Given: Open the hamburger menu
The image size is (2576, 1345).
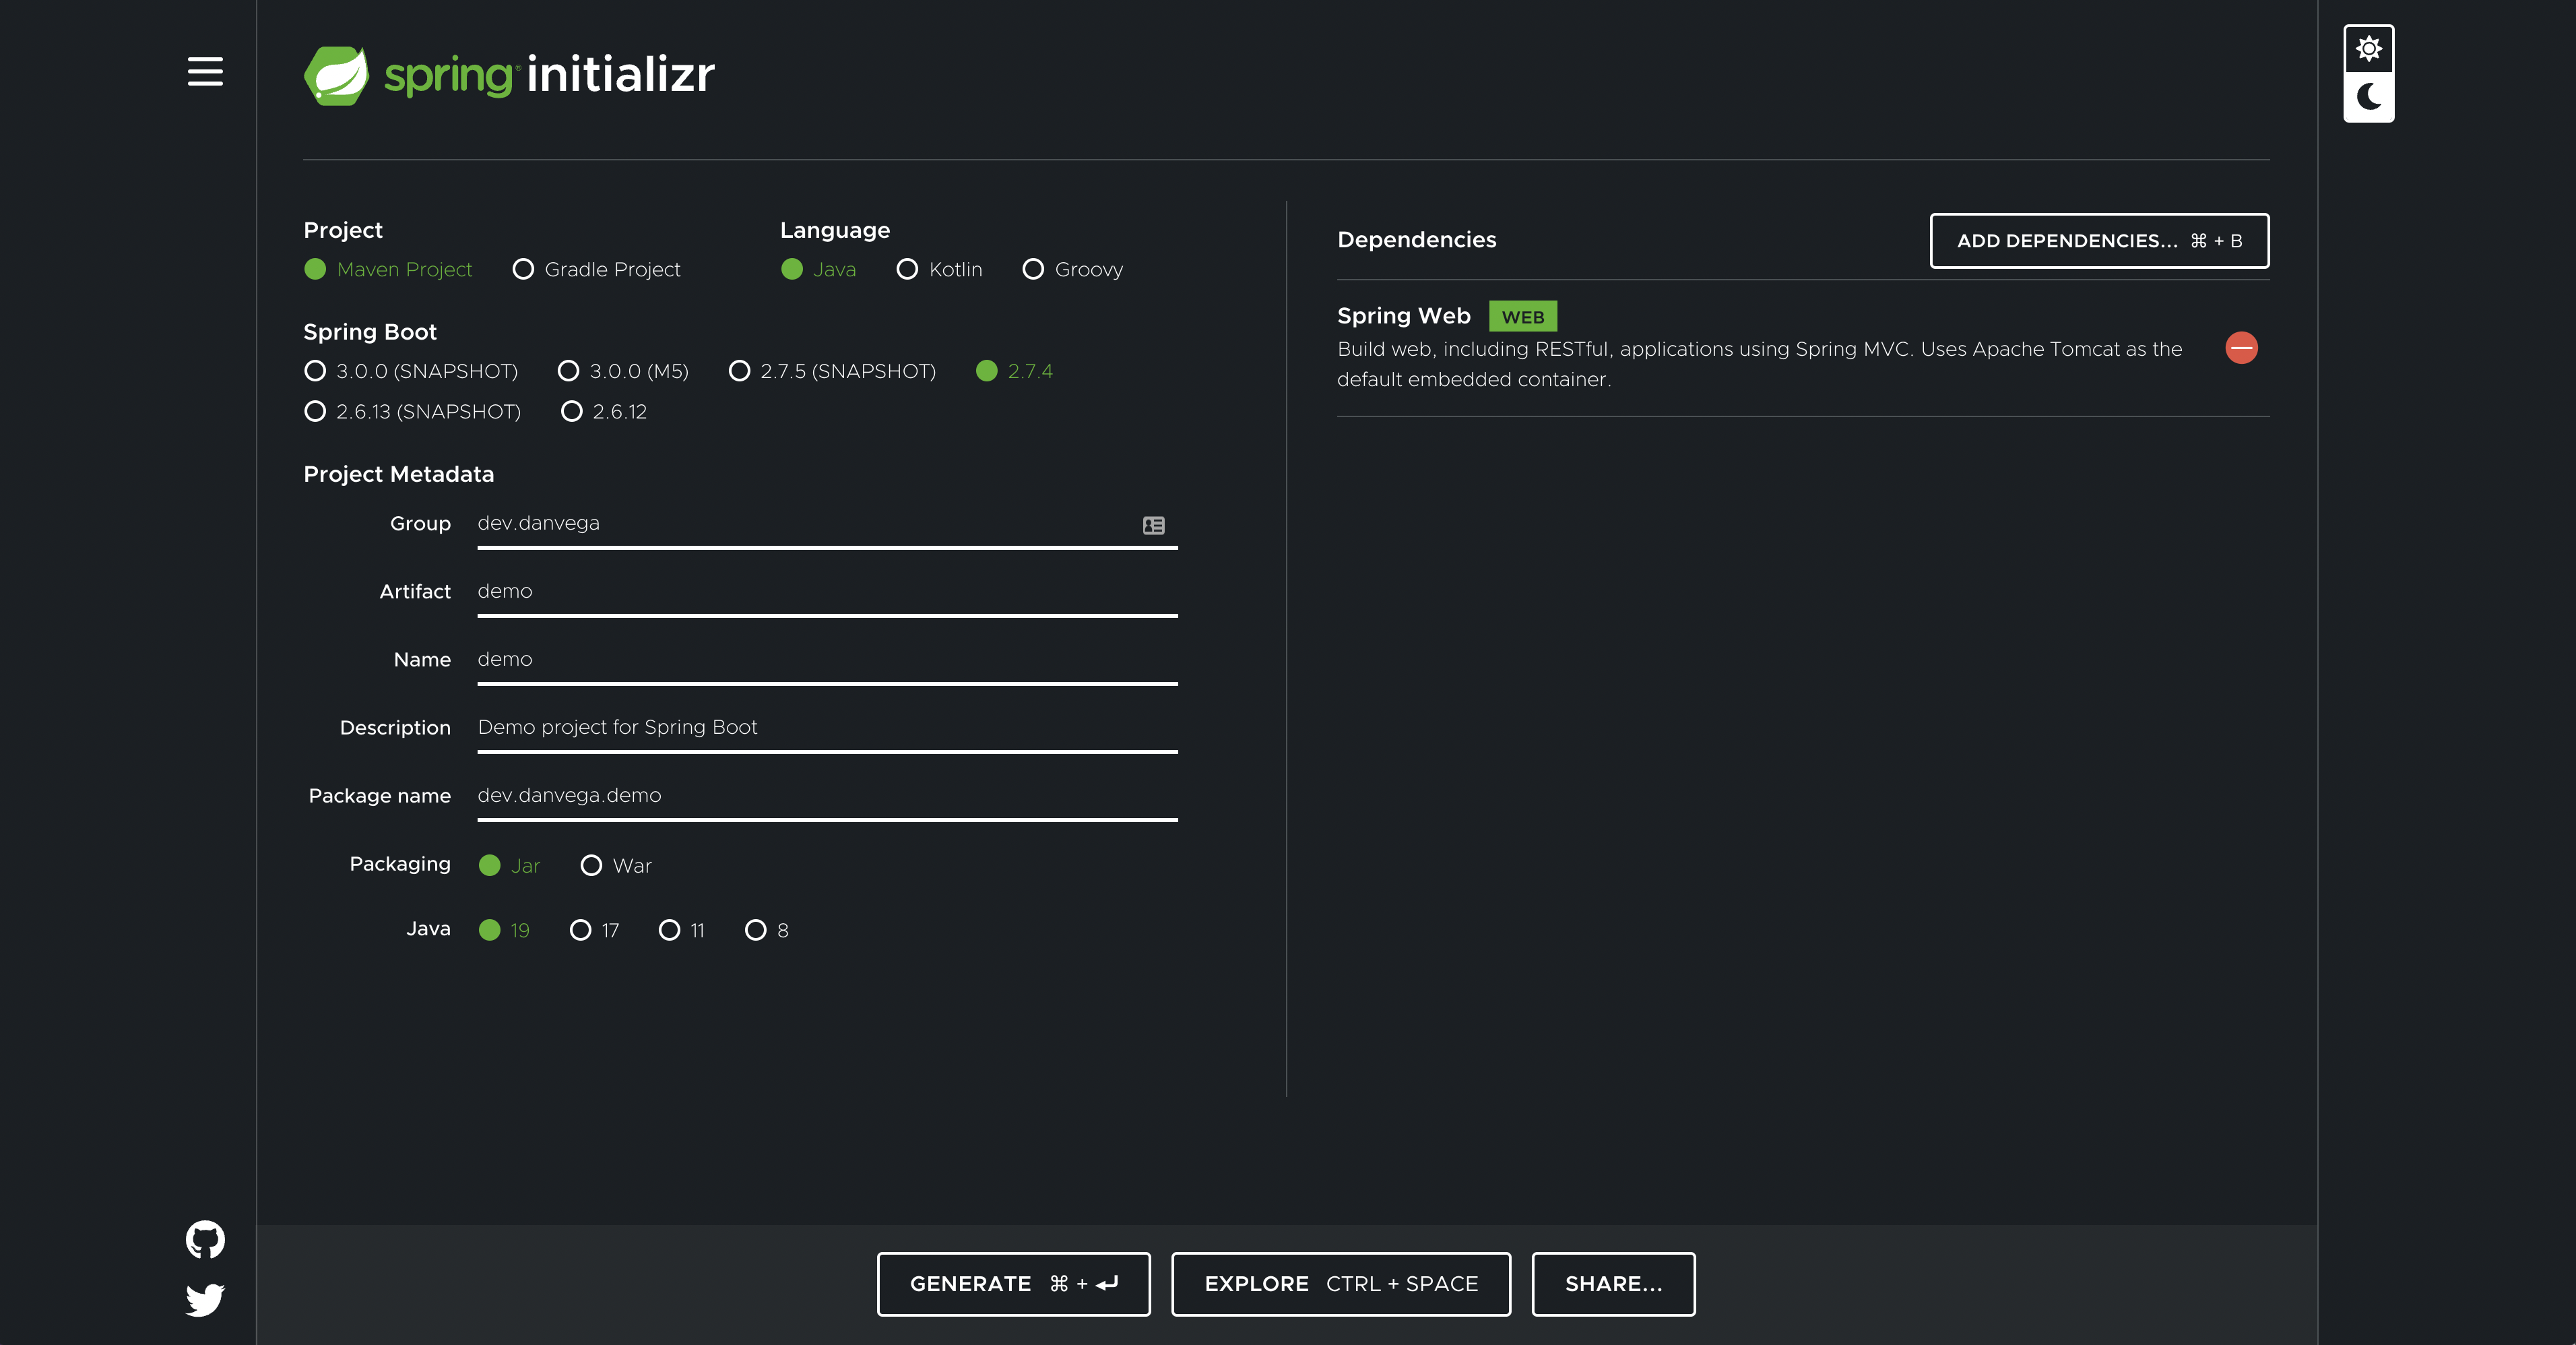Looking at the screenshot, I should tap(205, 71).
